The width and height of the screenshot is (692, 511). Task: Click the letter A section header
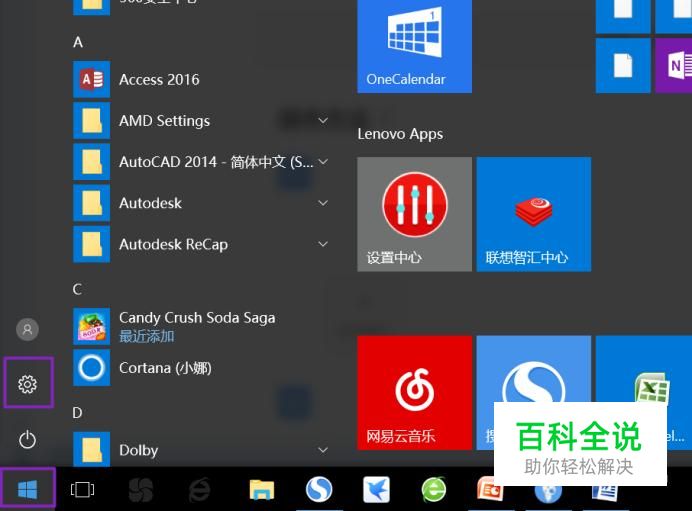(x=78, y=42)
